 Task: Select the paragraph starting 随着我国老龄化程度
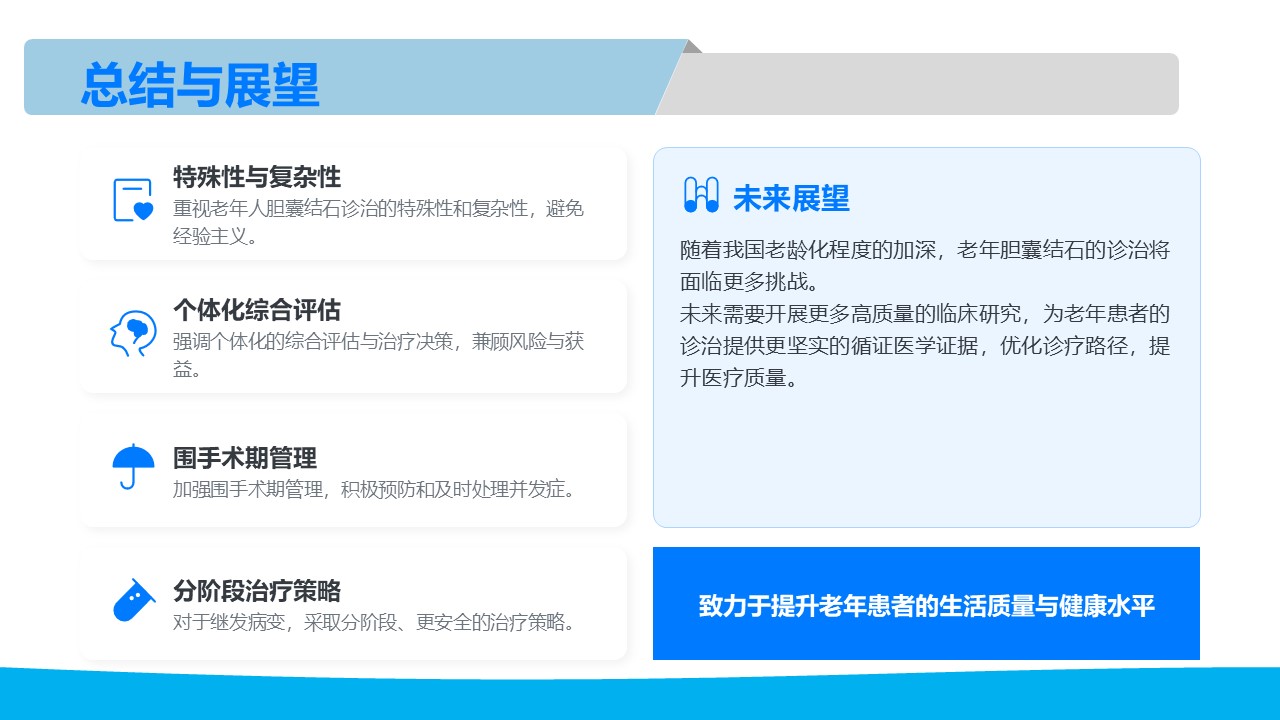[924, 265]
